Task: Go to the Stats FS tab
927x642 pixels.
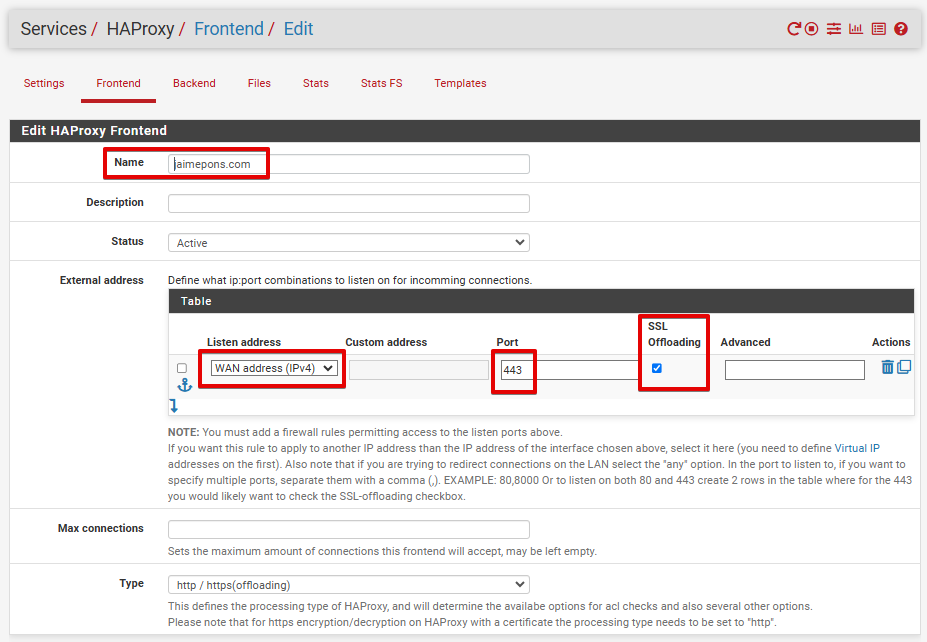Action: coord(381,83)
